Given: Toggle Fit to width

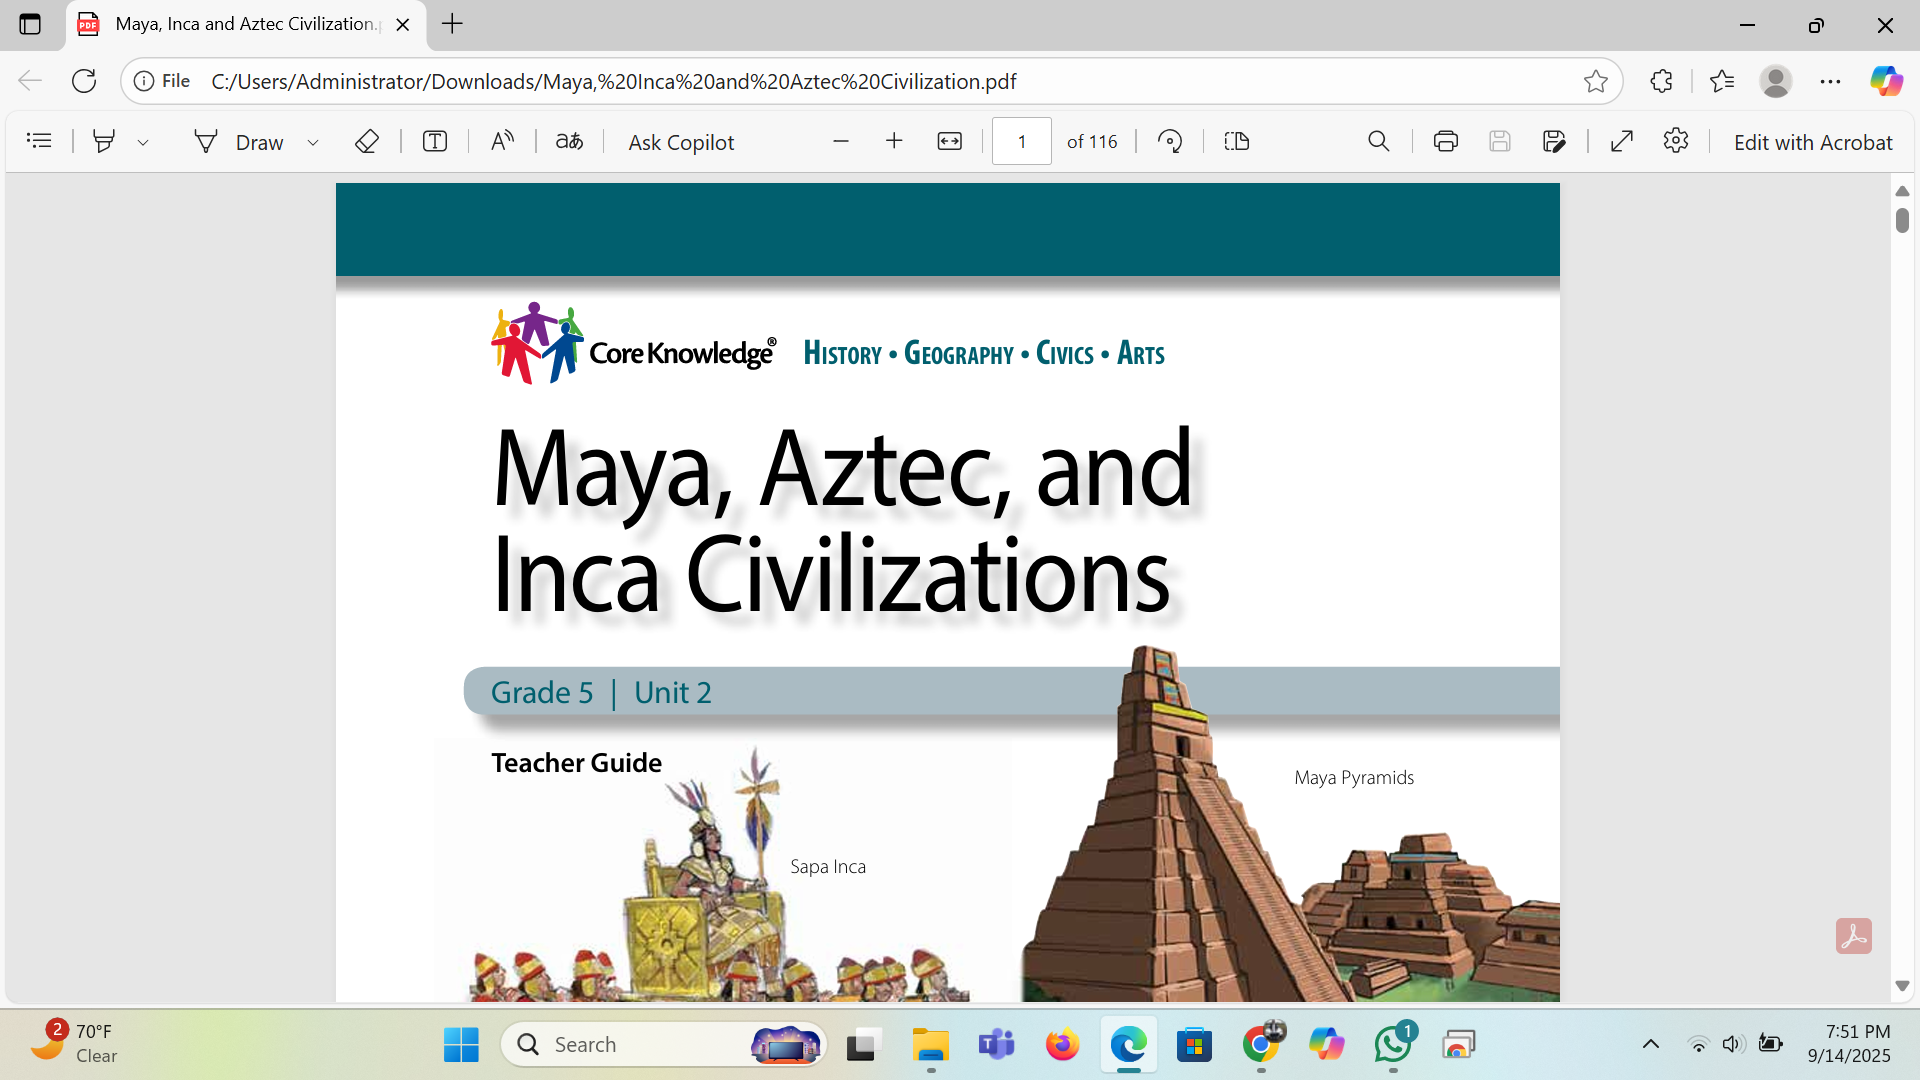Looking at the screenshot, I should pyautogui.click(x=949, y=141).
